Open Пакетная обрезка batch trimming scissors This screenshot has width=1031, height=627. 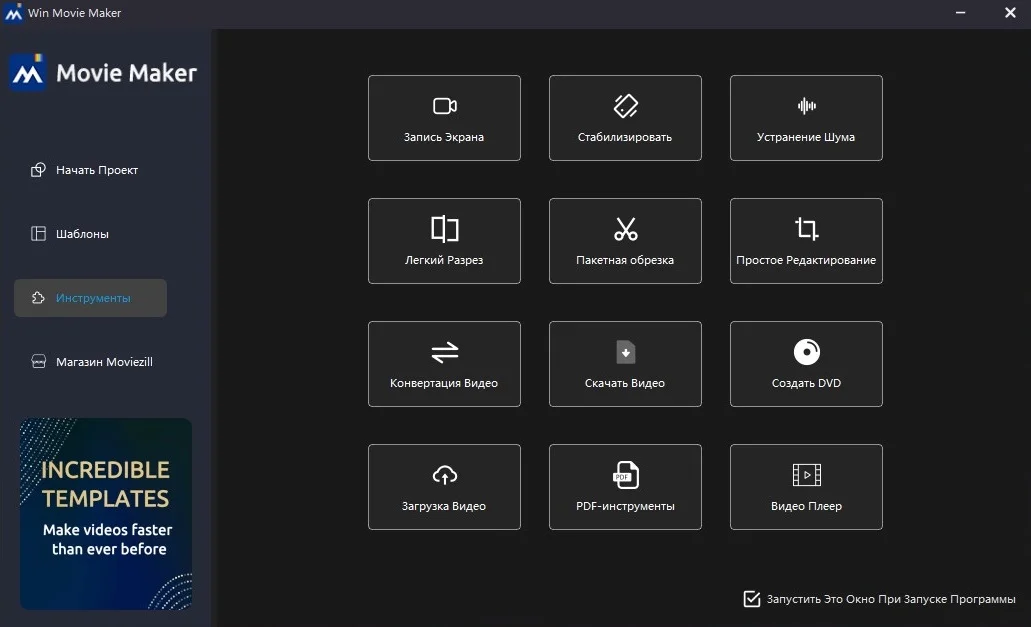click(x=625, y=241)
